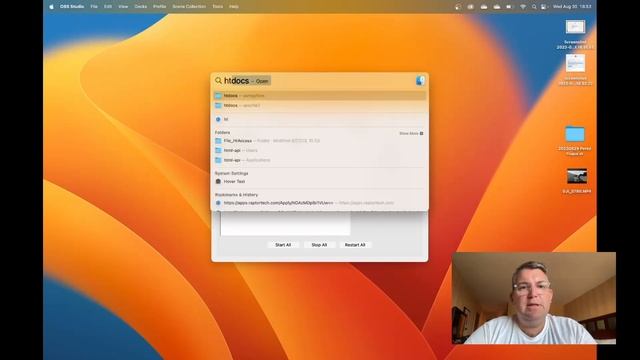Select the highlighted htdocs folder result
Image resolution: width=640 pixels, height=360 pixels.
pyautogui.click(x=320, y=96)
